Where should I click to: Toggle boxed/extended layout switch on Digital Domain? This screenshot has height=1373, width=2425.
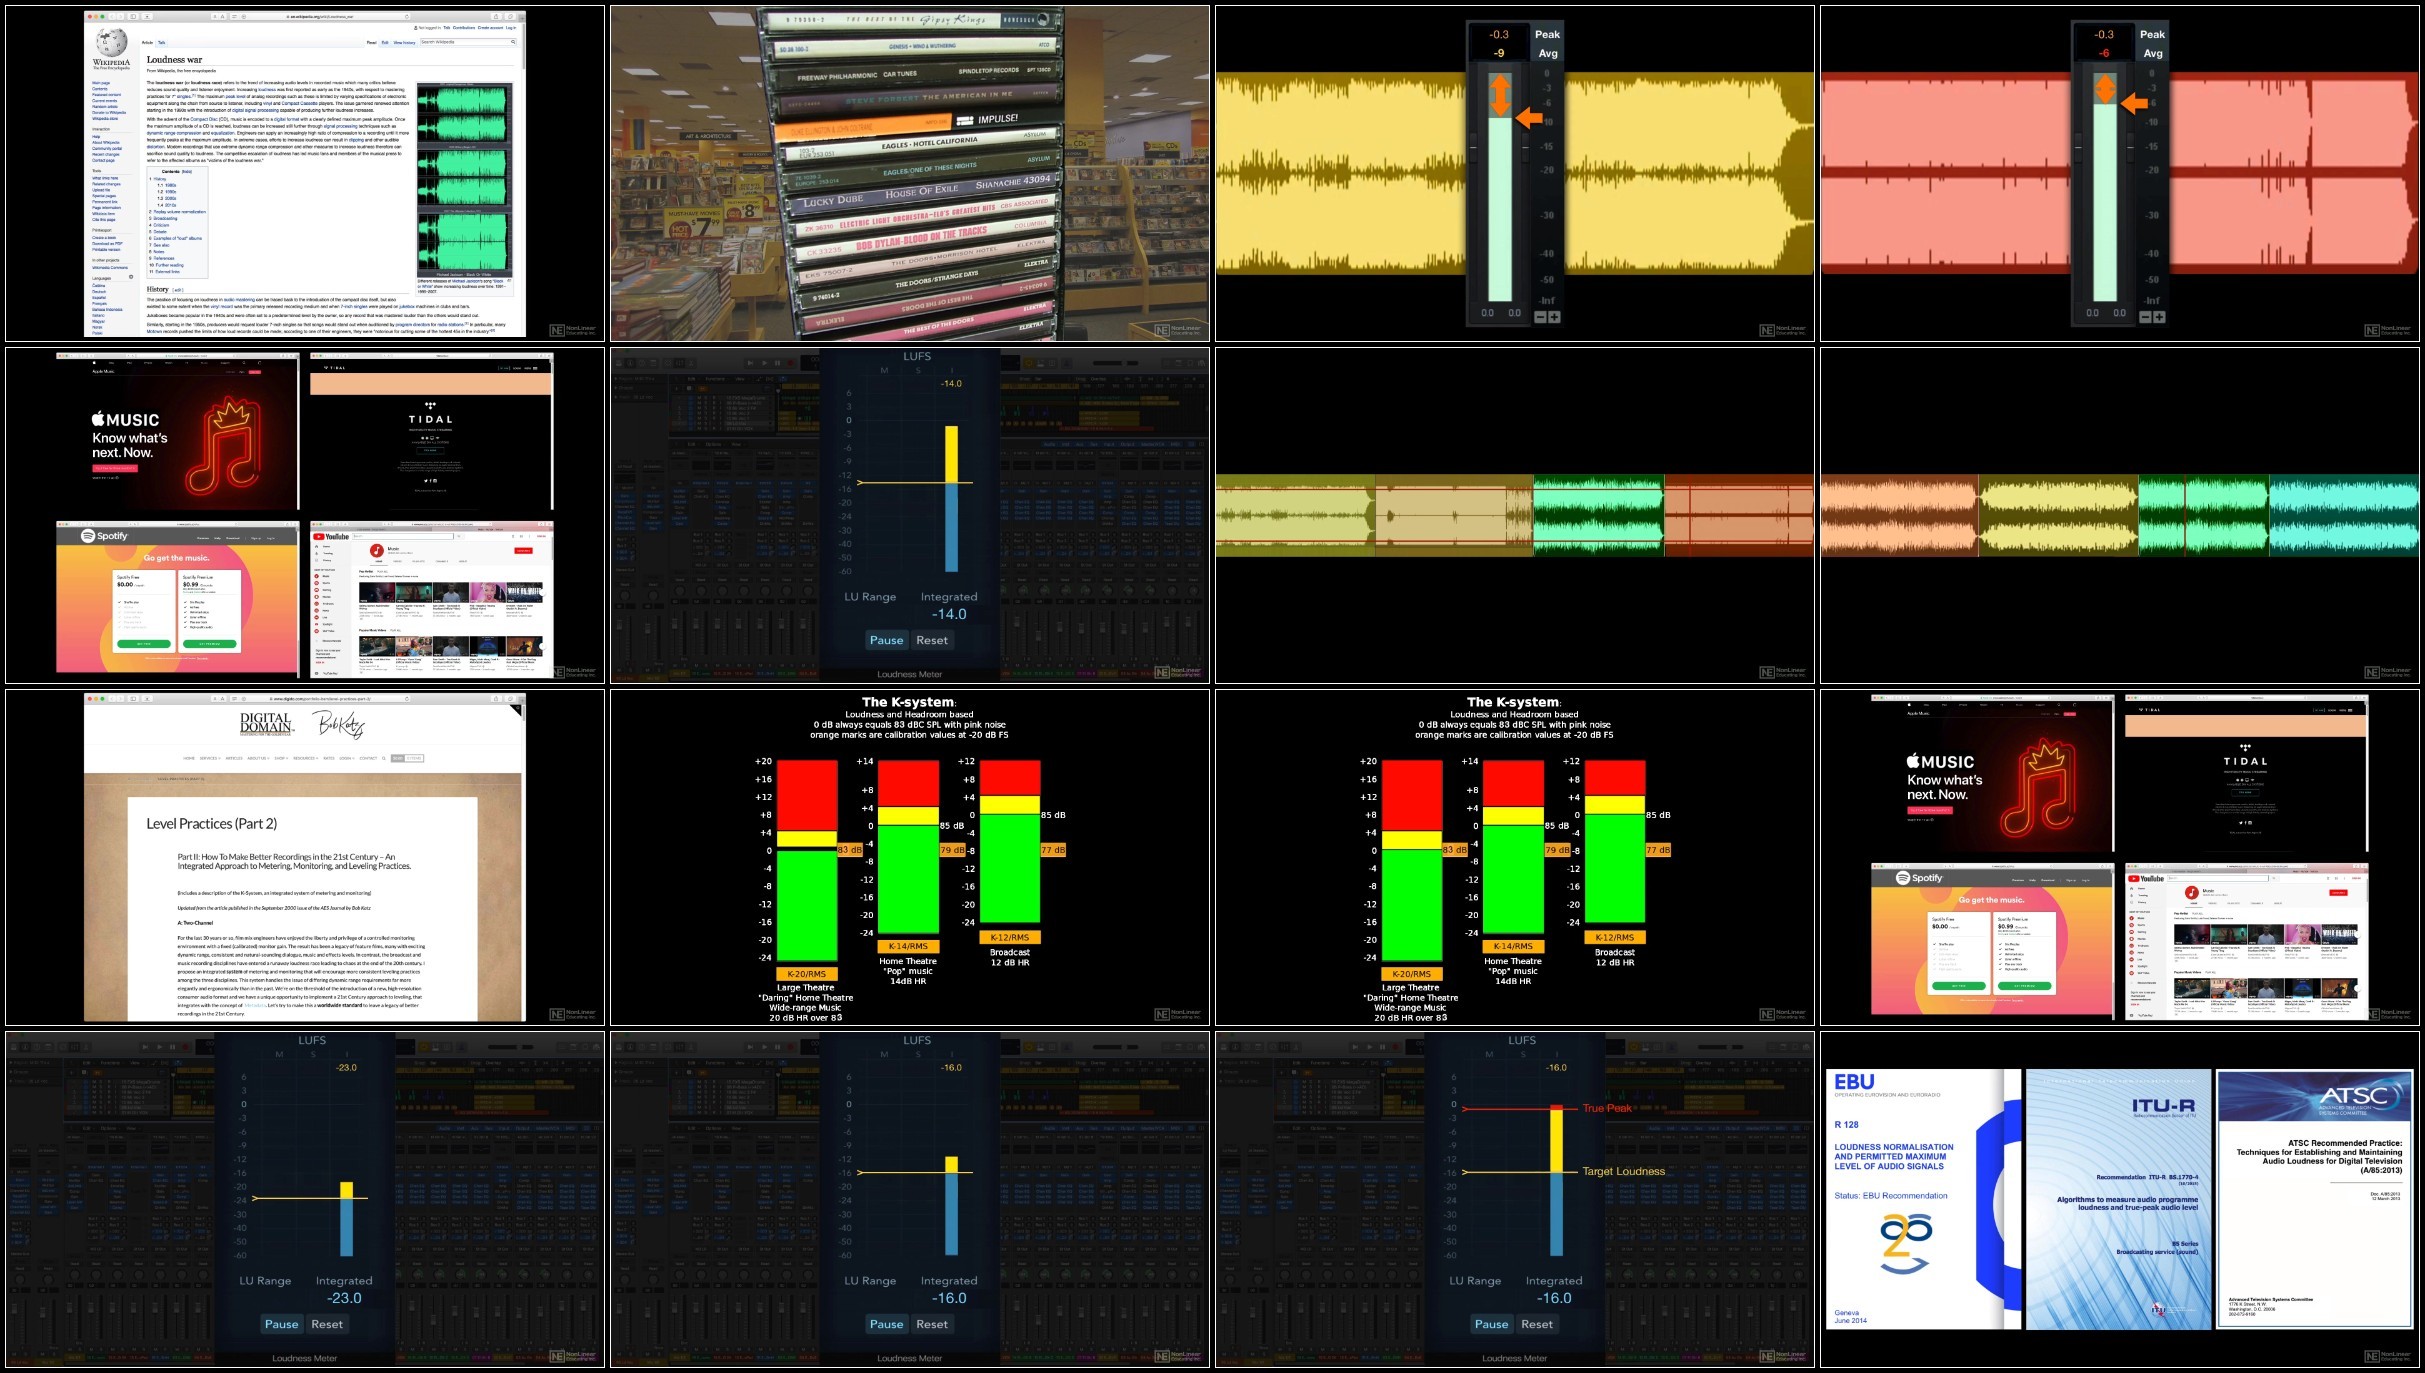pyautogui.click(x=408, y=758)
